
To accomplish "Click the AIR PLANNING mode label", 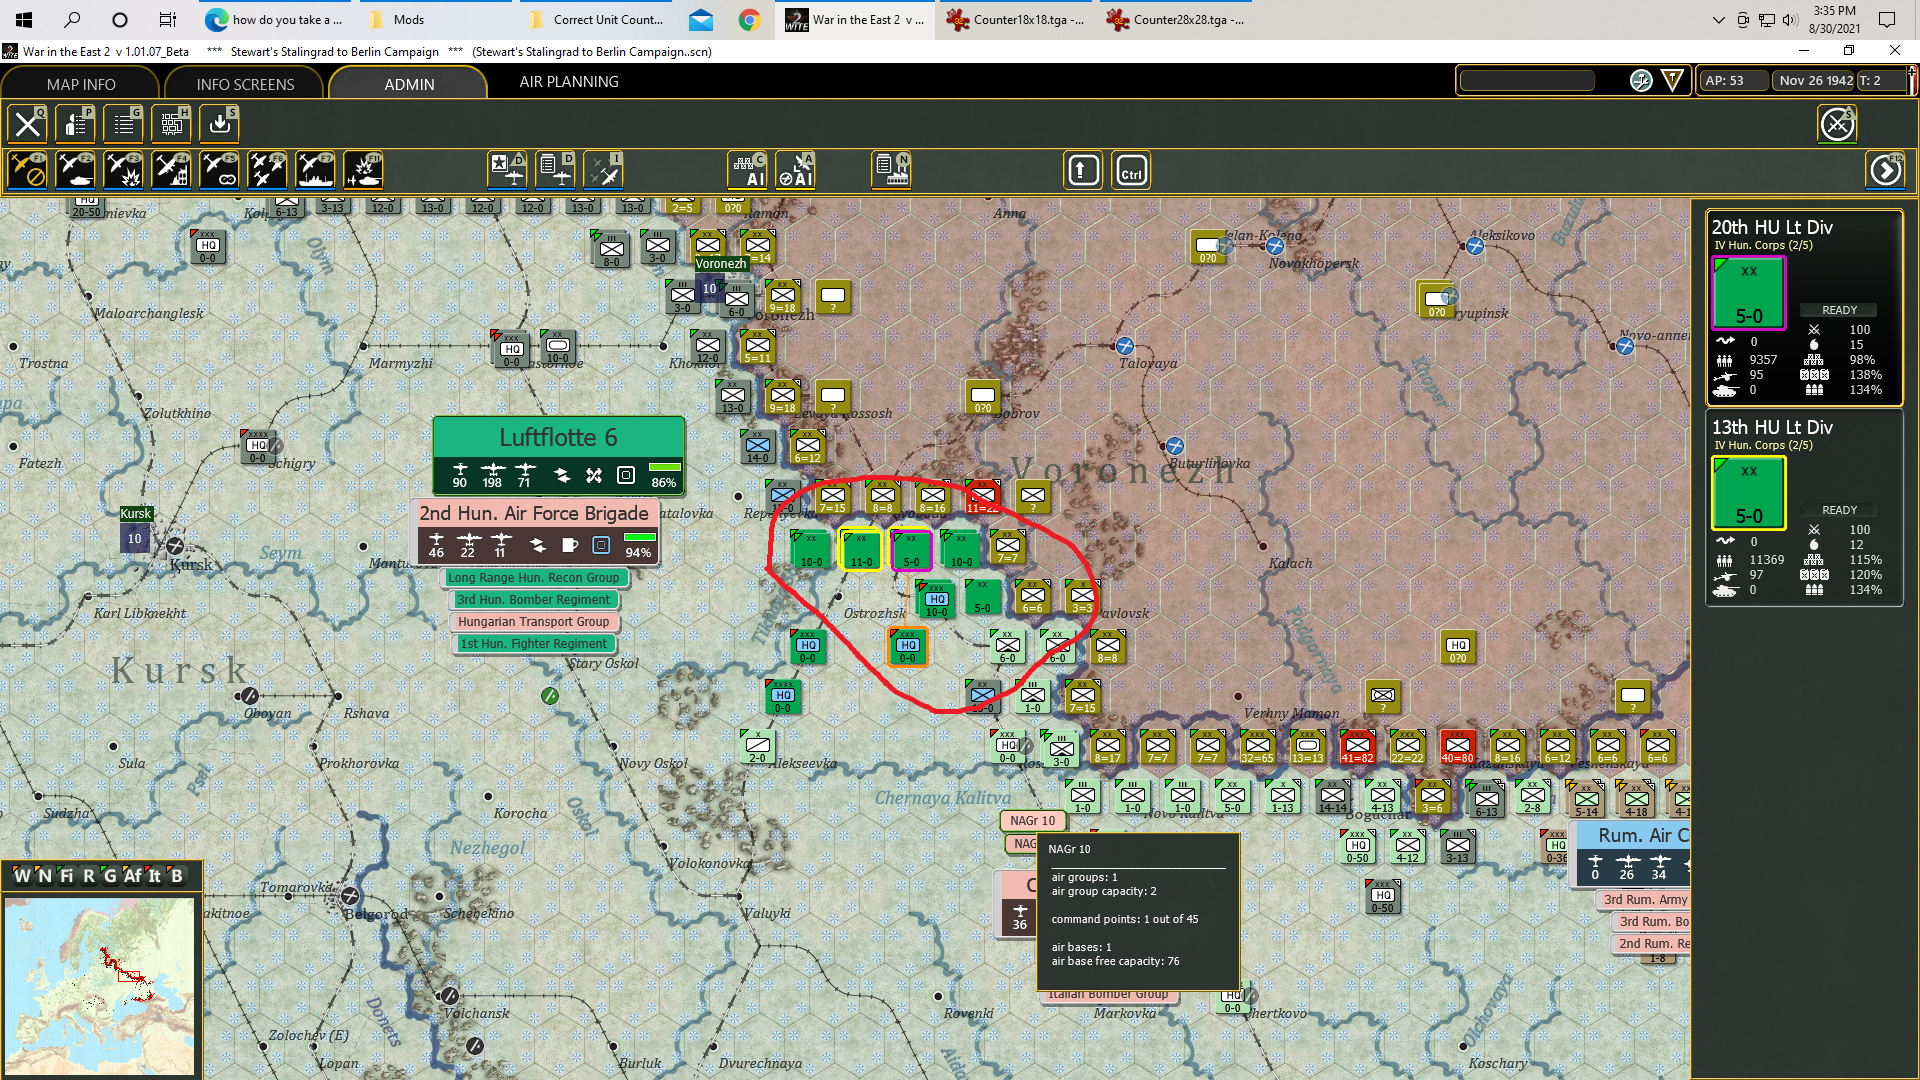I will coord(568,82).
